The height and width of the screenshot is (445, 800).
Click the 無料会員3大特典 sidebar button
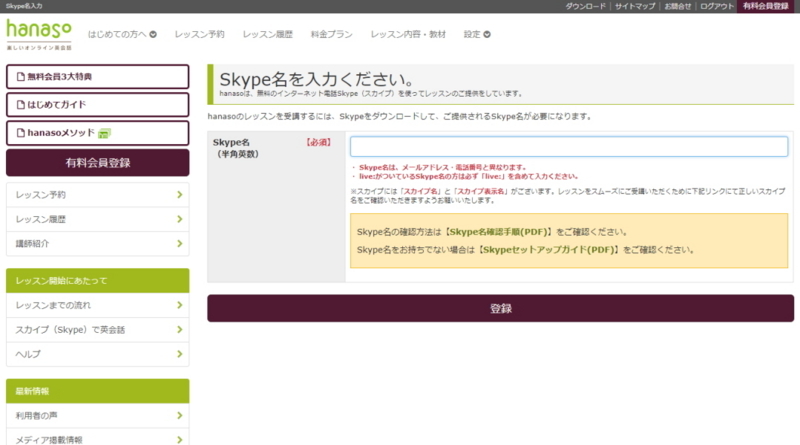coord(97,77)
